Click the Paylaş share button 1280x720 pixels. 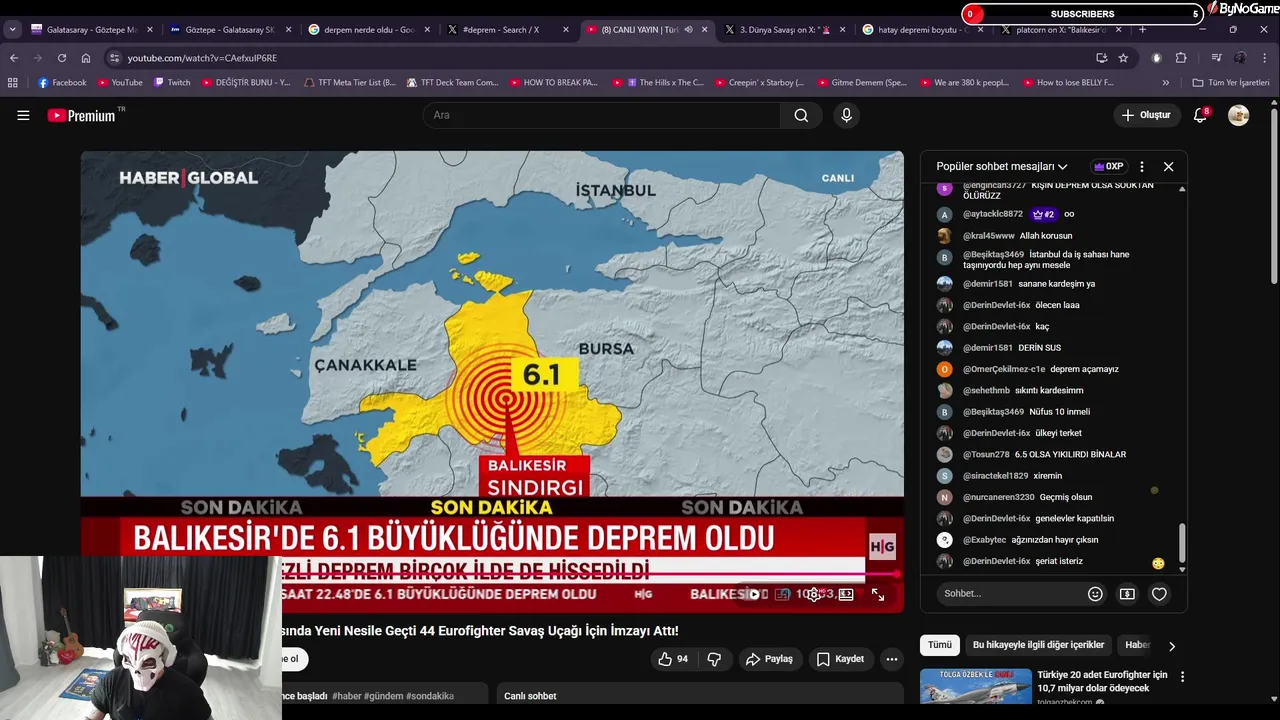pos(768,659)
